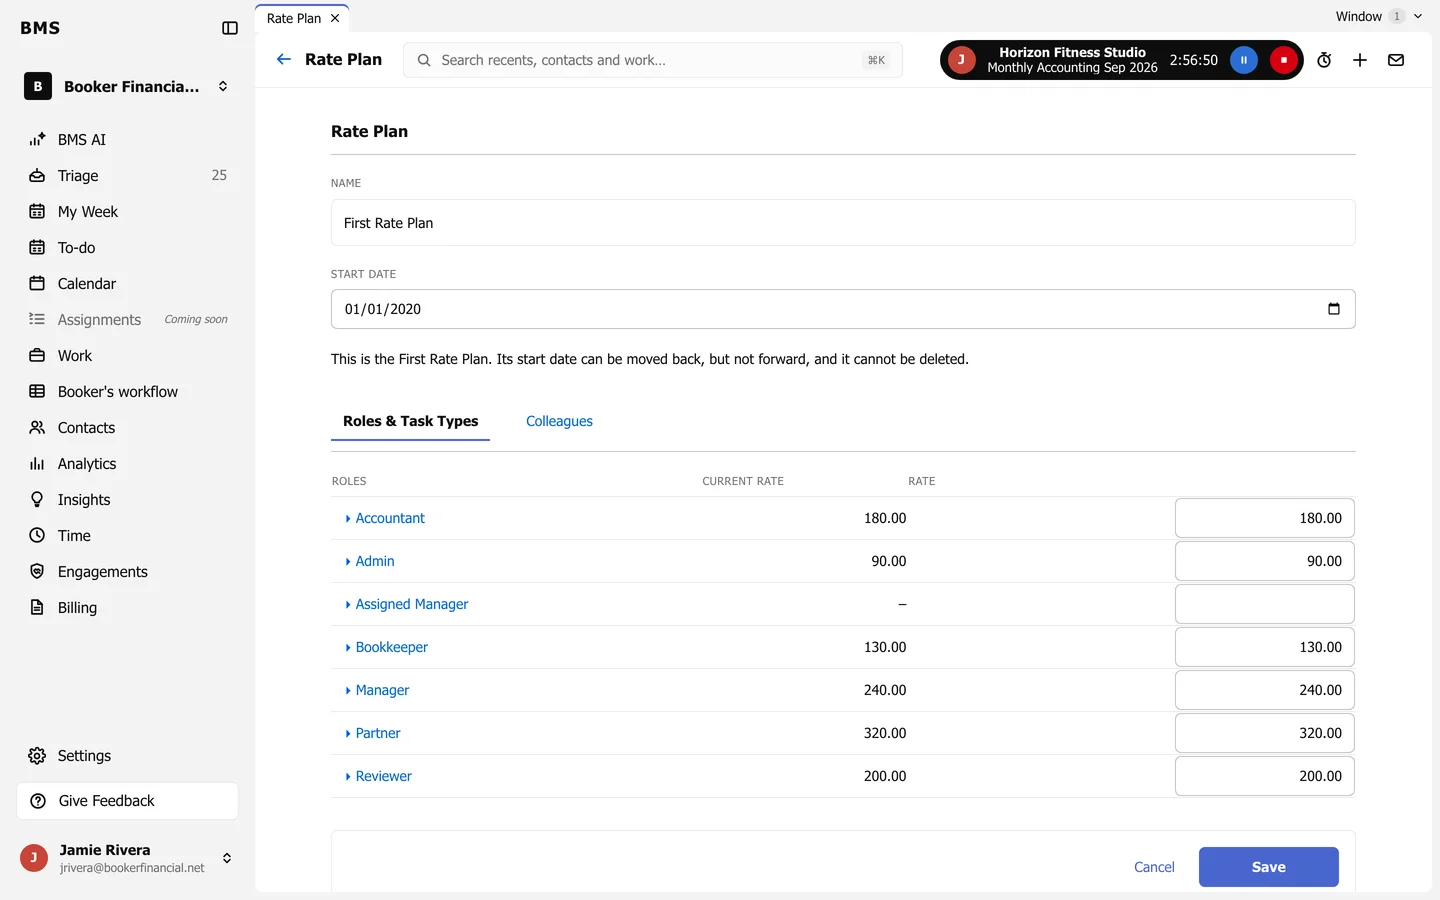Open Settings gear in sidebar
This screenshot has width=1440, height=900.
click(x=84, y=756)
